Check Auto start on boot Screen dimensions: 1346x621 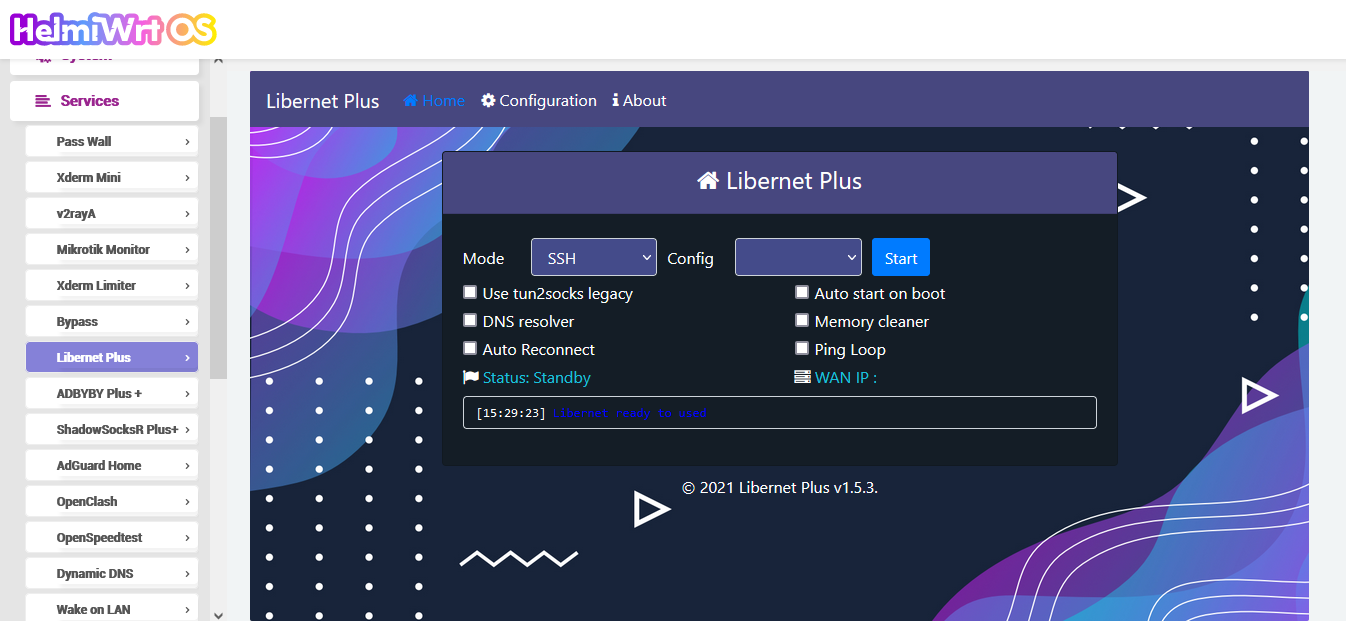[802, 292]
